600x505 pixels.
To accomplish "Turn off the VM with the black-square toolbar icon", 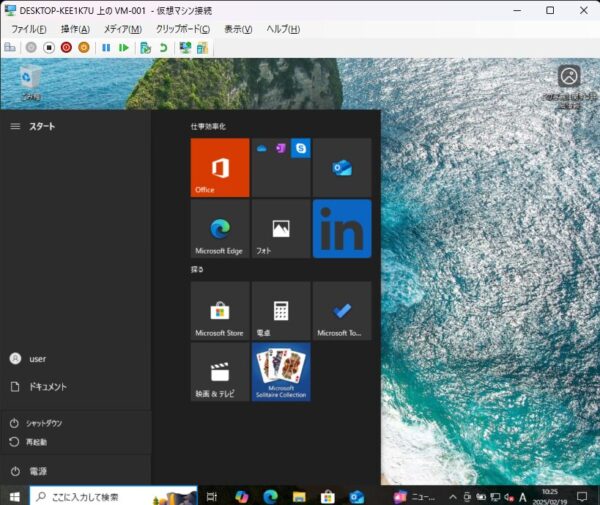I will (x=49, y=47).
